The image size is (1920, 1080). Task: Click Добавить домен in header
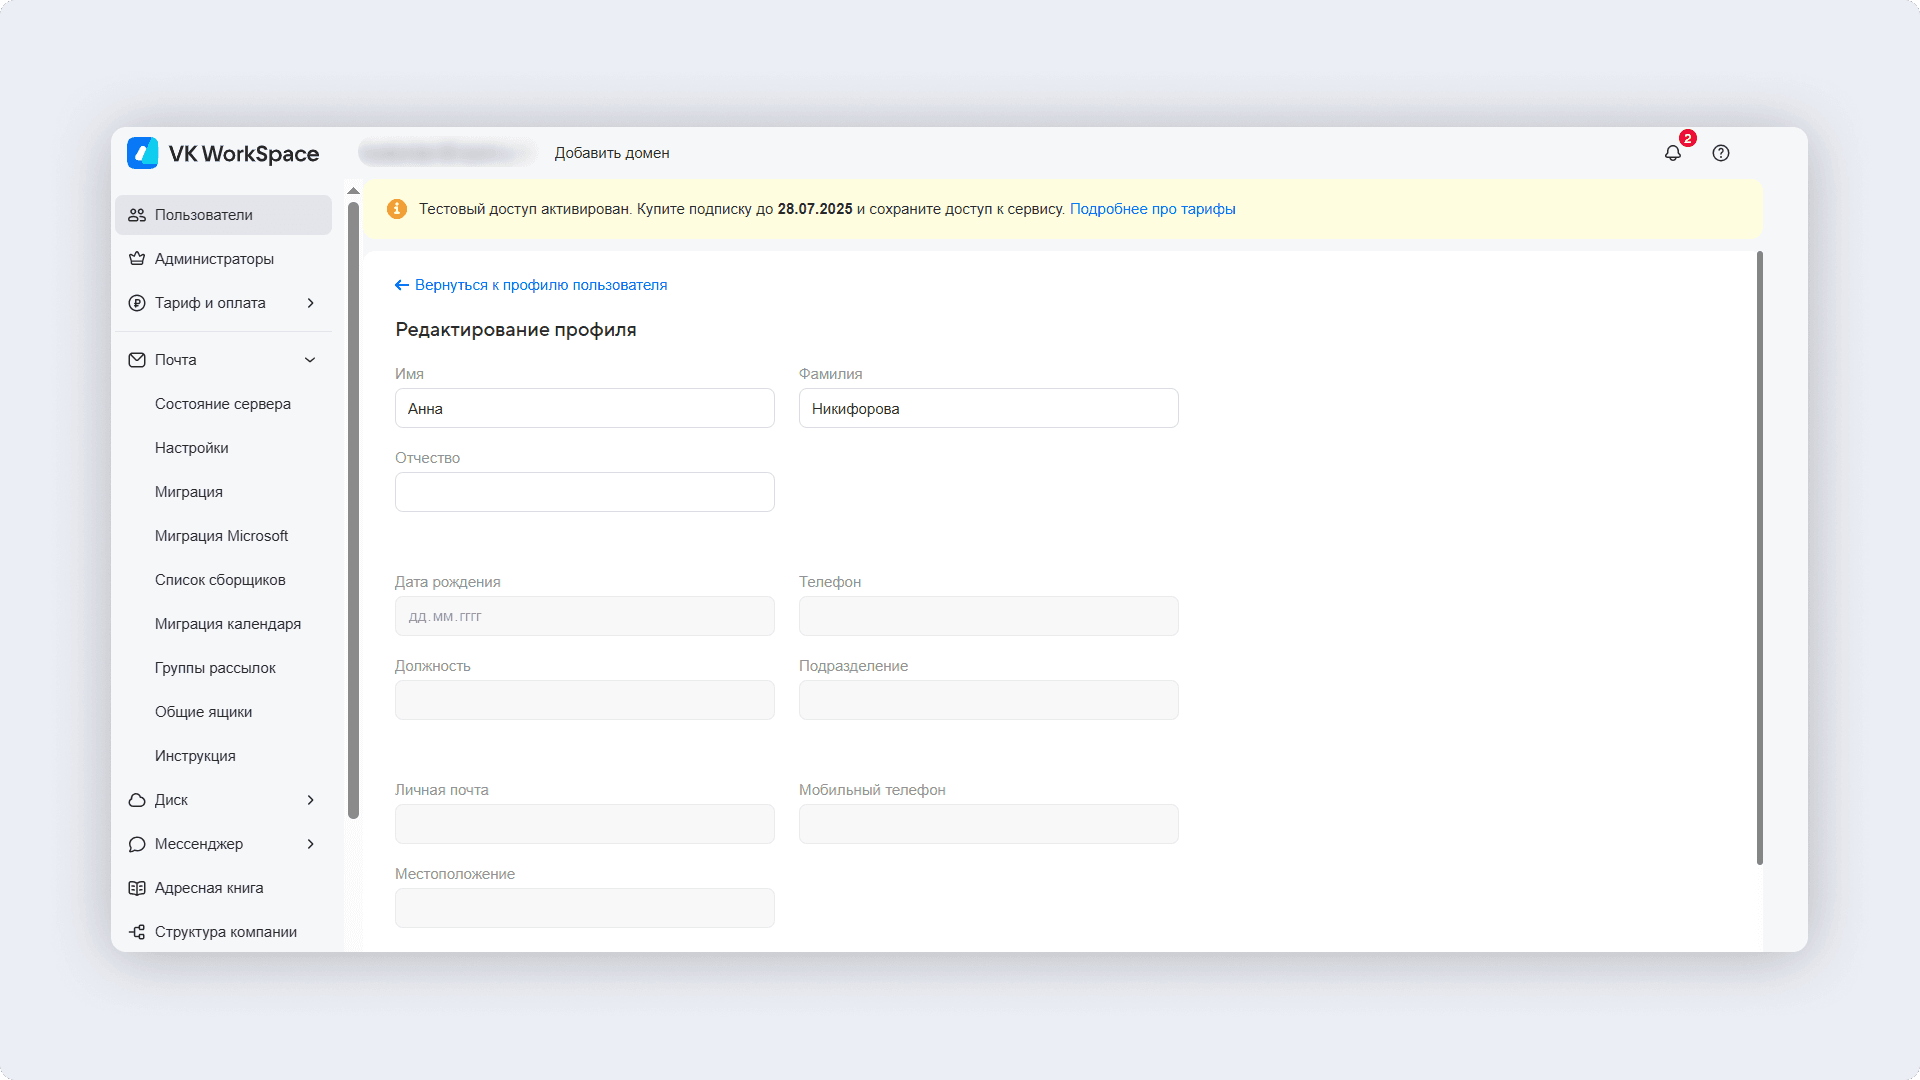click(x=612, y=153)
